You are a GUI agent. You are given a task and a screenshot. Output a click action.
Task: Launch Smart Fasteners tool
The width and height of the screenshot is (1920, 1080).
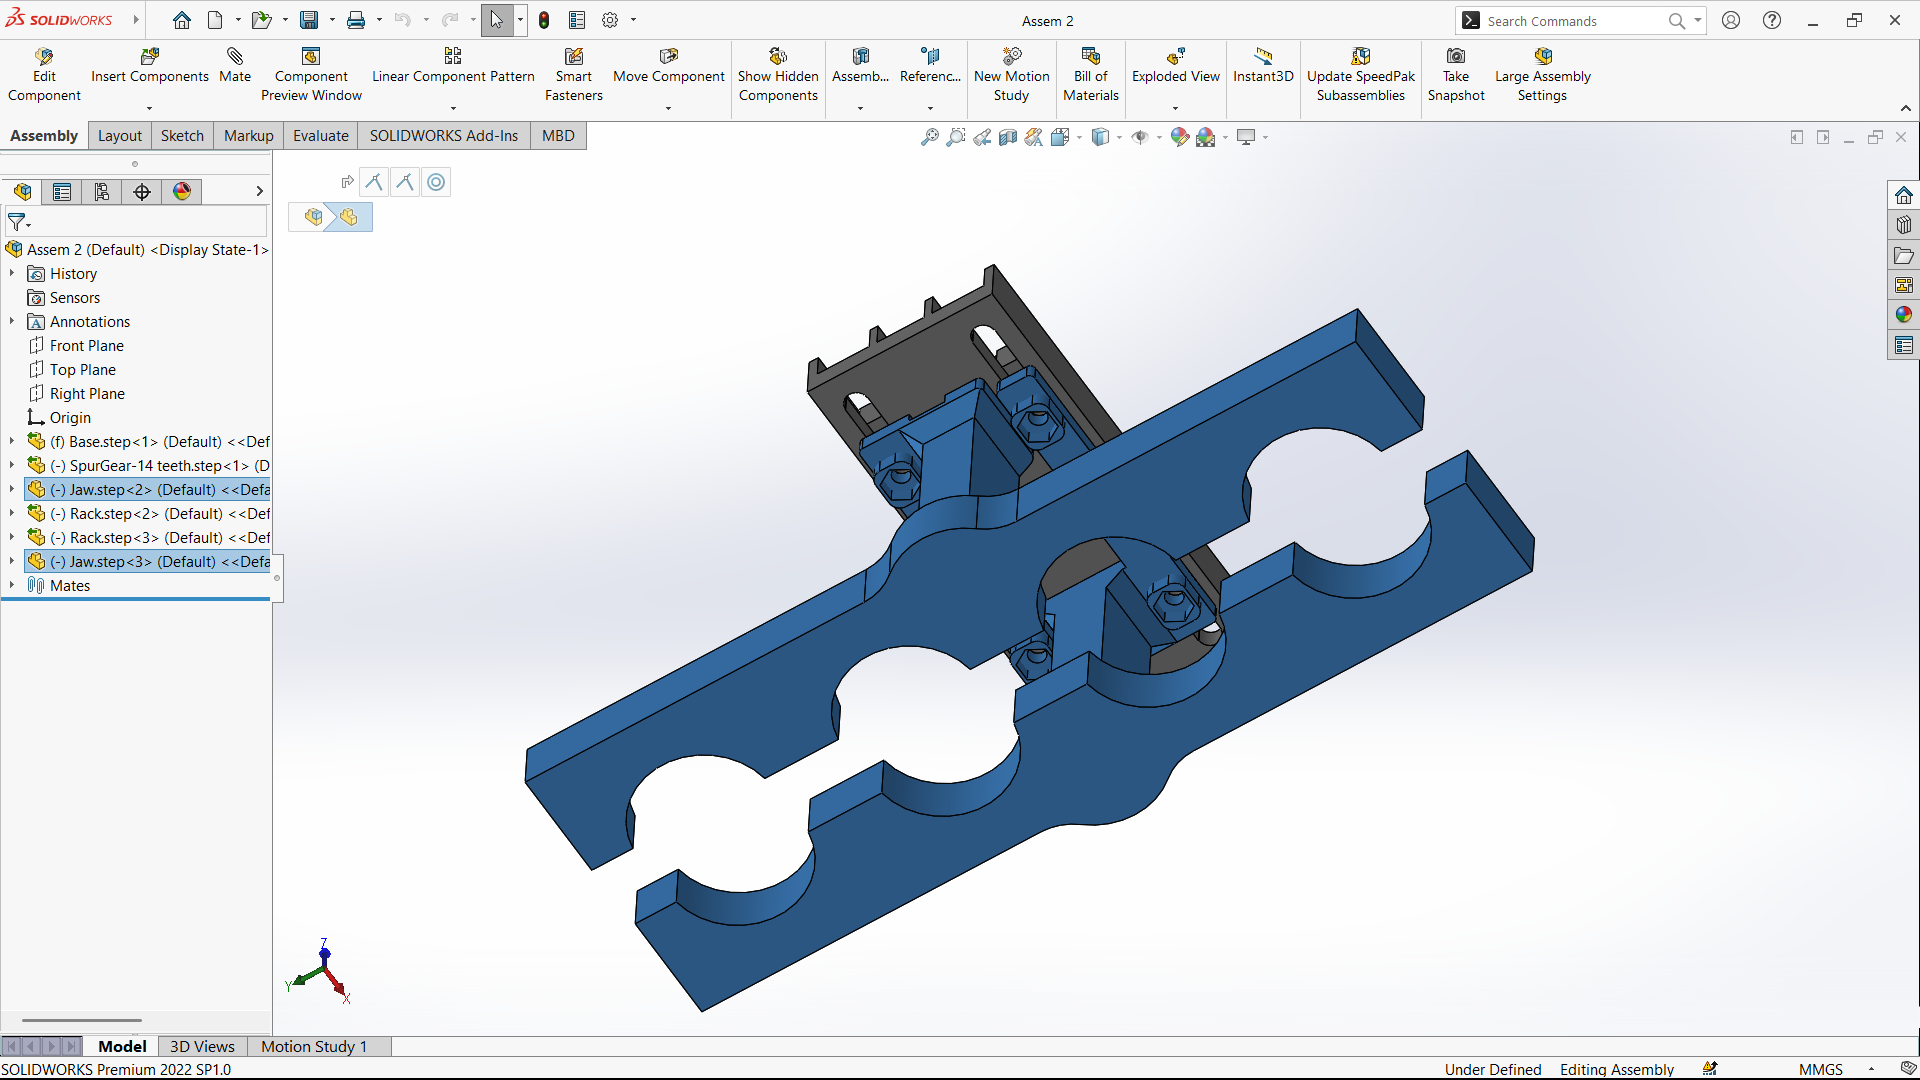point(574,75)
